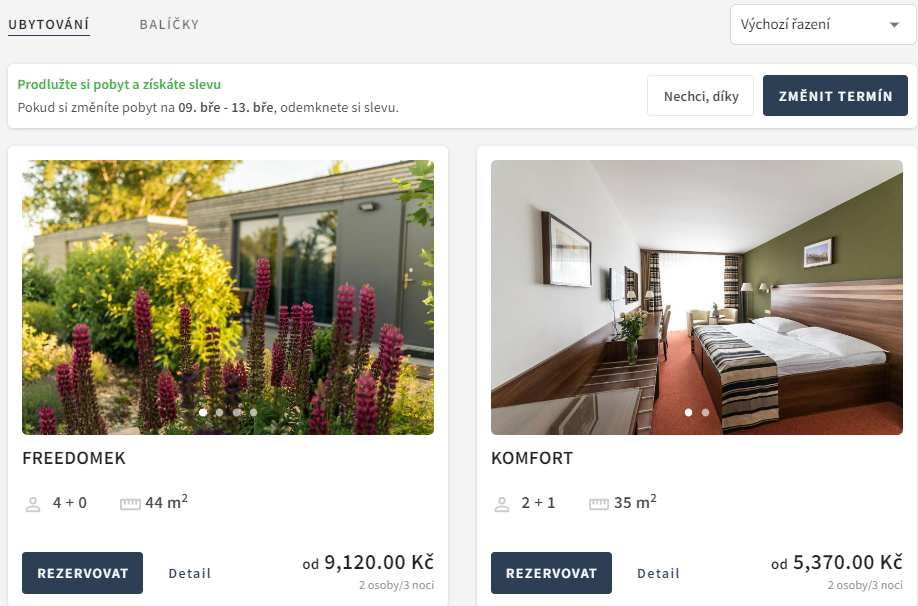This screenshot has height=606, width=918.
Task: Click the ZMĚNIT TERMÍN button
Action: [835, 95]
